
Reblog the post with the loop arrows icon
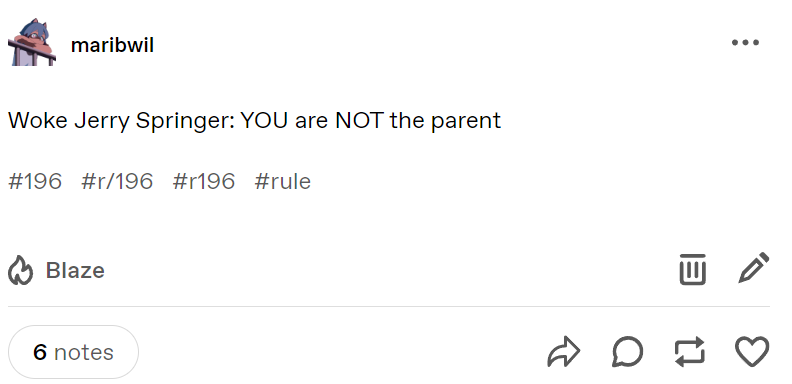(x=689, y=352)
